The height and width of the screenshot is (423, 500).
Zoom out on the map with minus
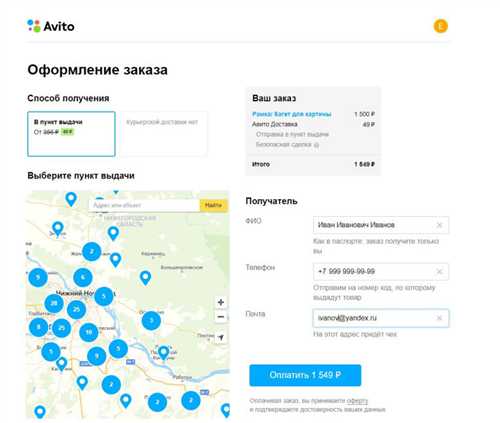click(x=221, y=317)
